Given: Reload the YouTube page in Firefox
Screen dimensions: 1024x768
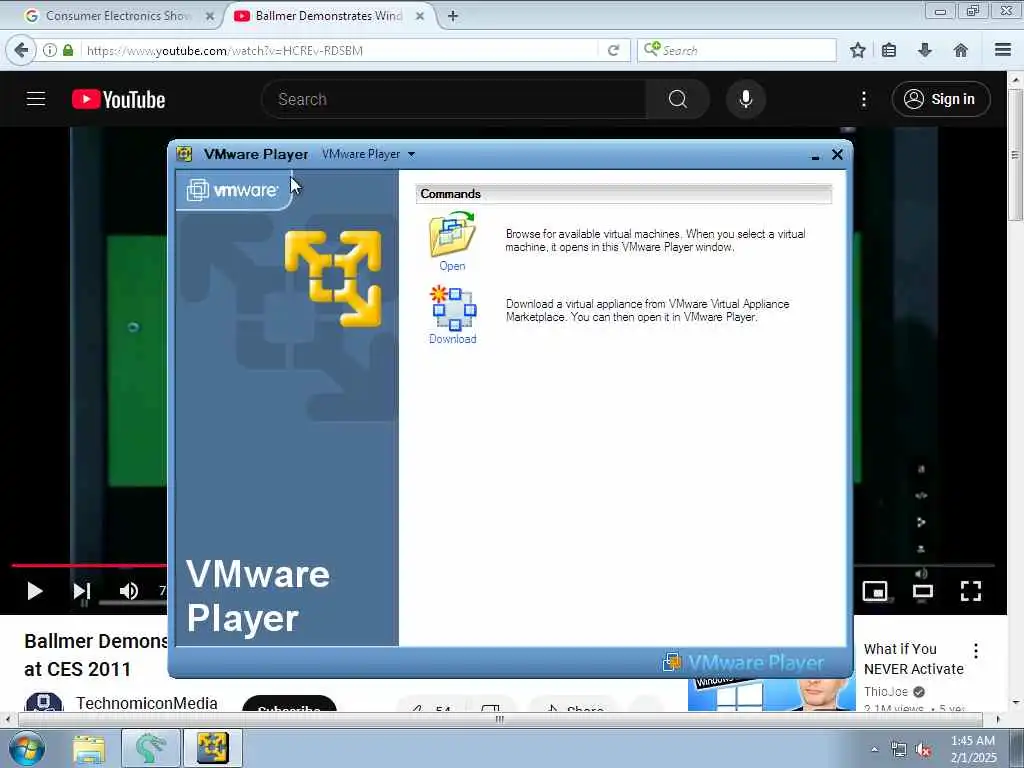Looking at the screenshot, I should [613, 50].
